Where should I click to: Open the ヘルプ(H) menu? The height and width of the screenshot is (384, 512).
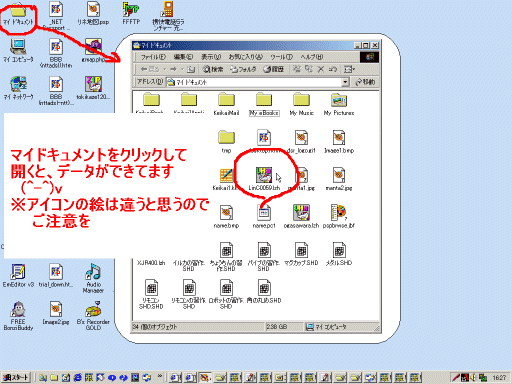tap(311, 57)
